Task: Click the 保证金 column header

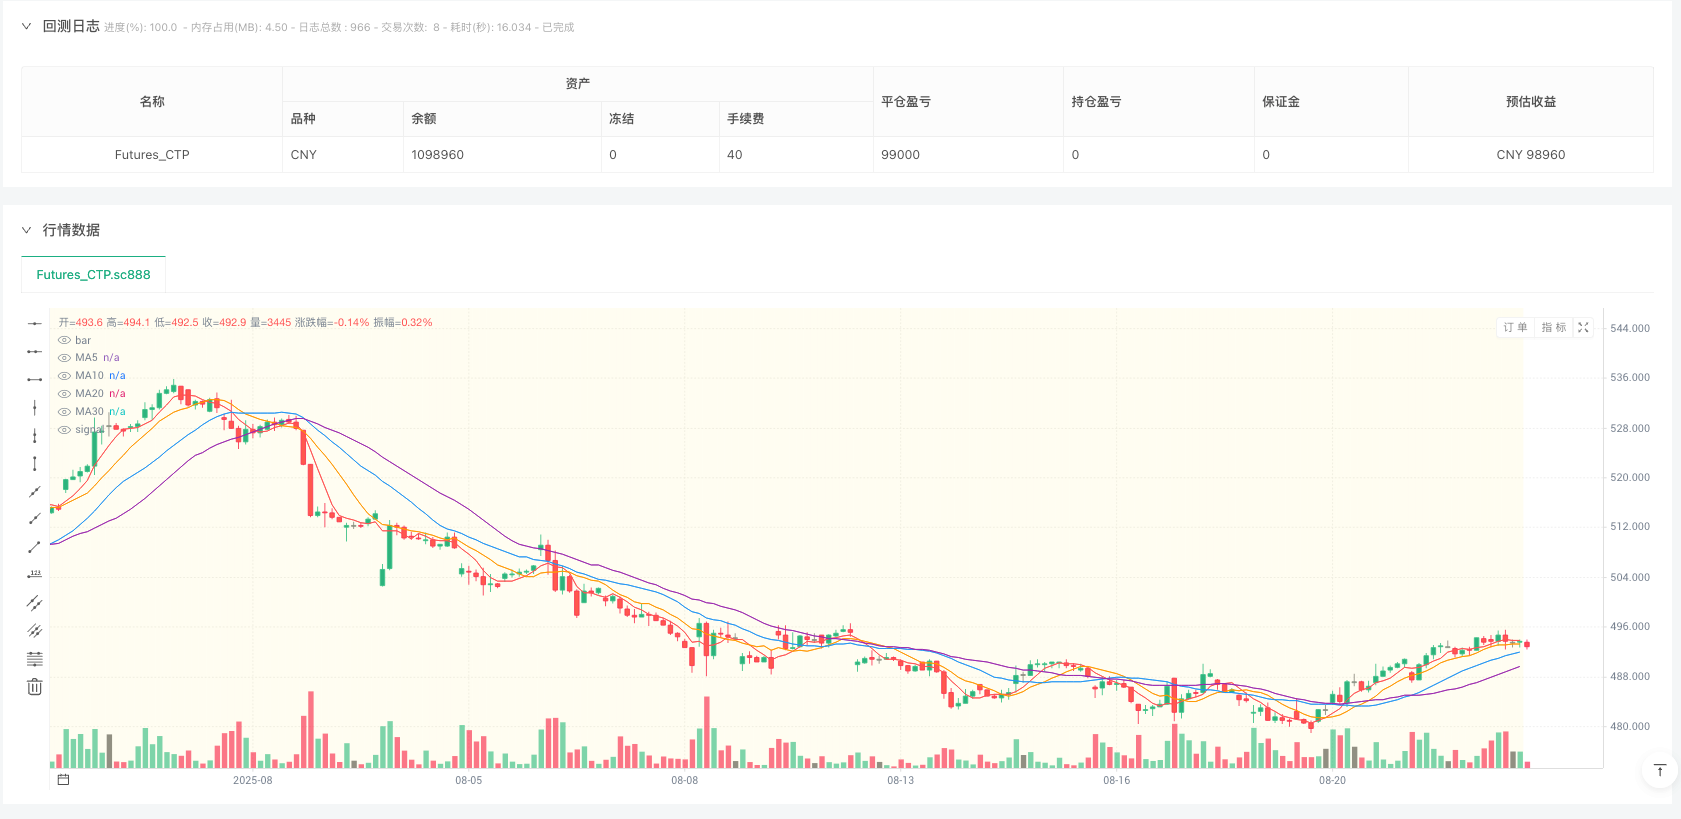Action: 1331,102
